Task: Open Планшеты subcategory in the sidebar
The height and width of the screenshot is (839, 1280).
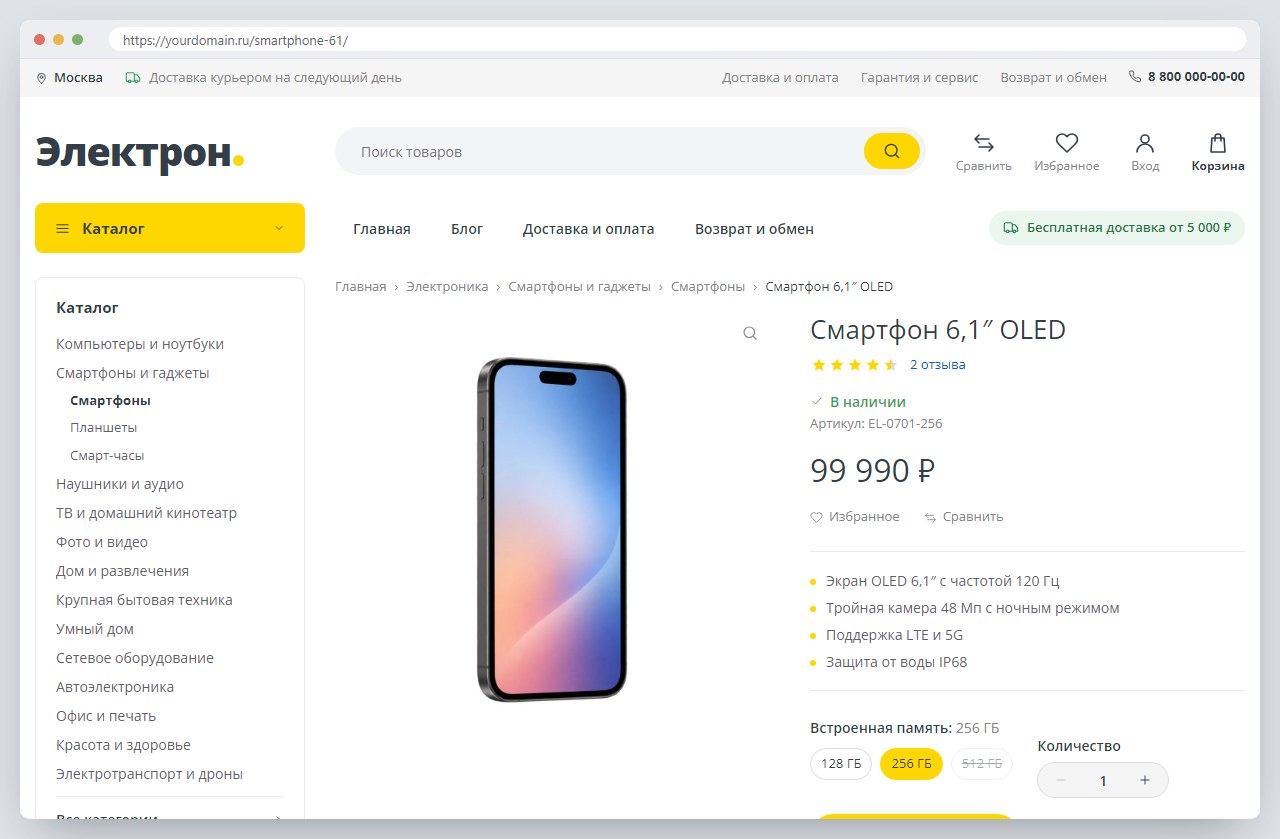Action: pyautogui.click(x=104, y=427)
